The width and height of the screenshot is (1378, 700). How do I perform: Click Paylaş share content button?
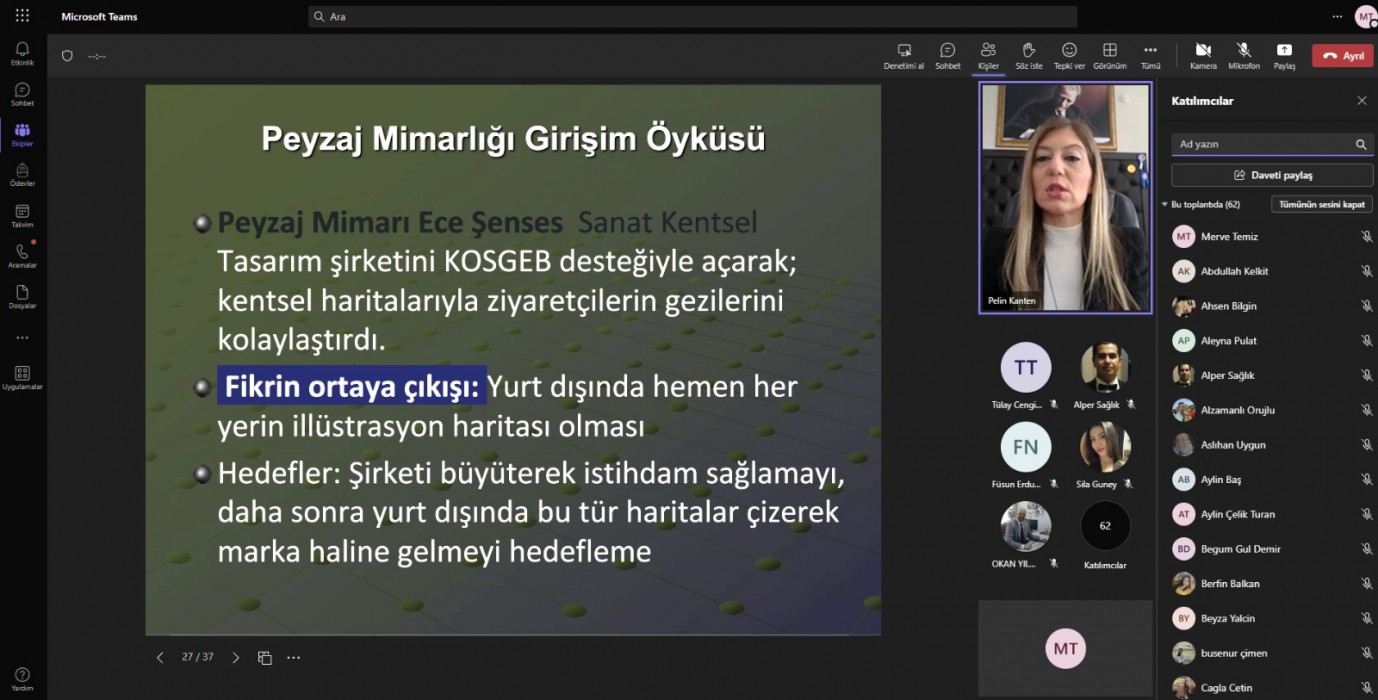point(1284,56)
